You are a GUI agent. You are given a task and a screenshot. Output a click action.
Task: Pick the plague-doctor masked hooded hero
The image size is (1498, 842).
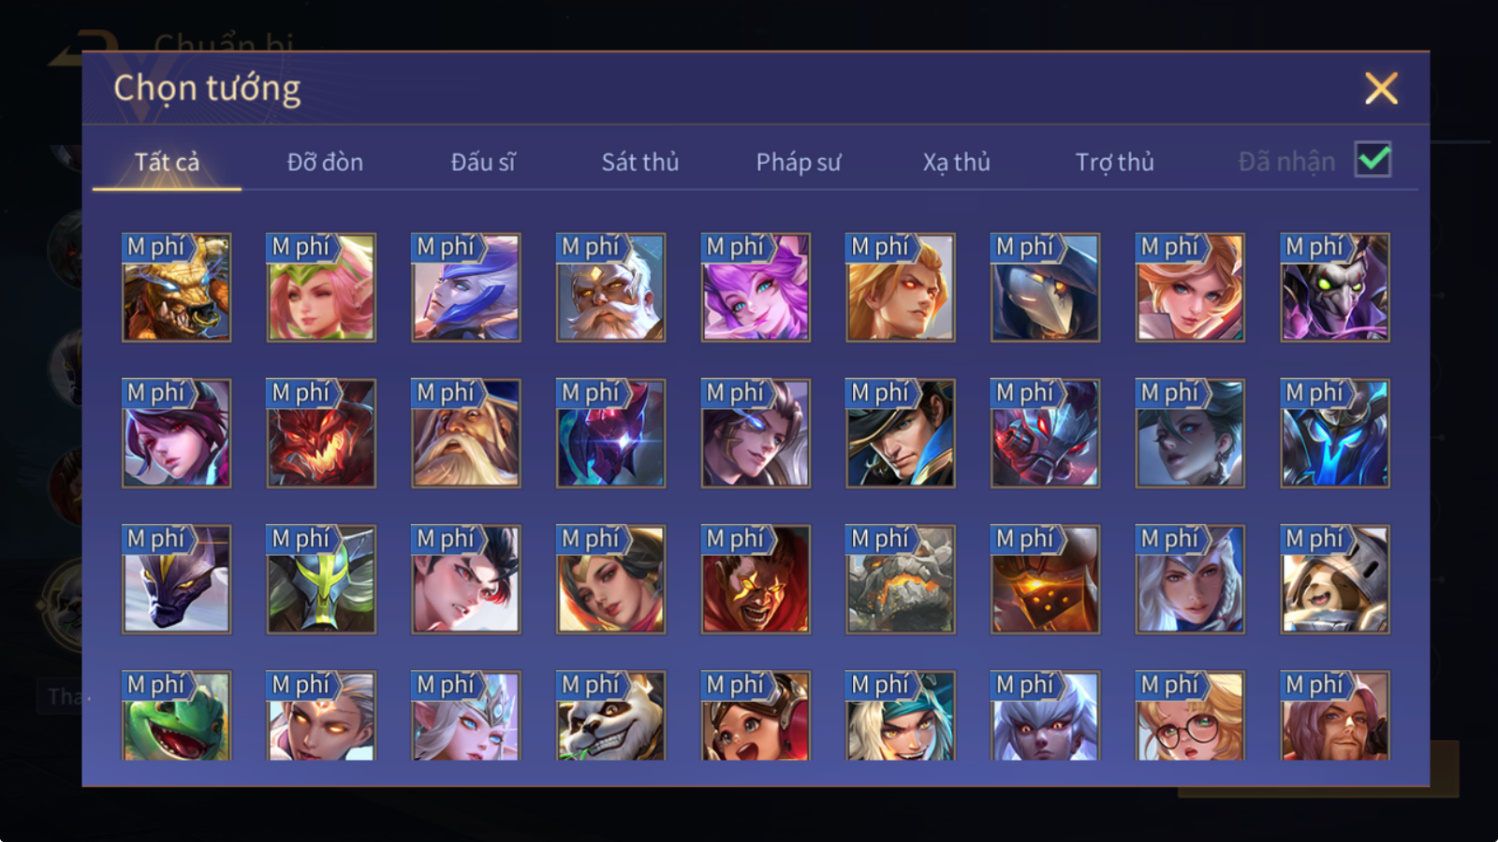click(1045, 288)
